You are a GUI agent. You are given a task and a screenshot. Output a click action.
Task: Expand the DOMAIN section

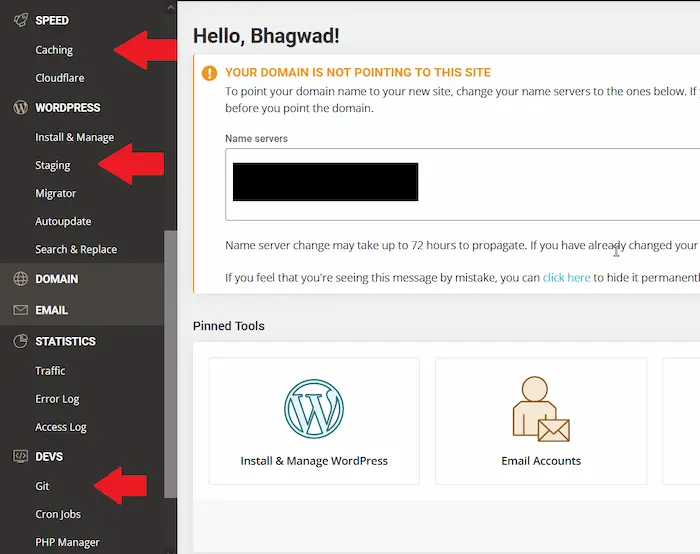point(82,279)
